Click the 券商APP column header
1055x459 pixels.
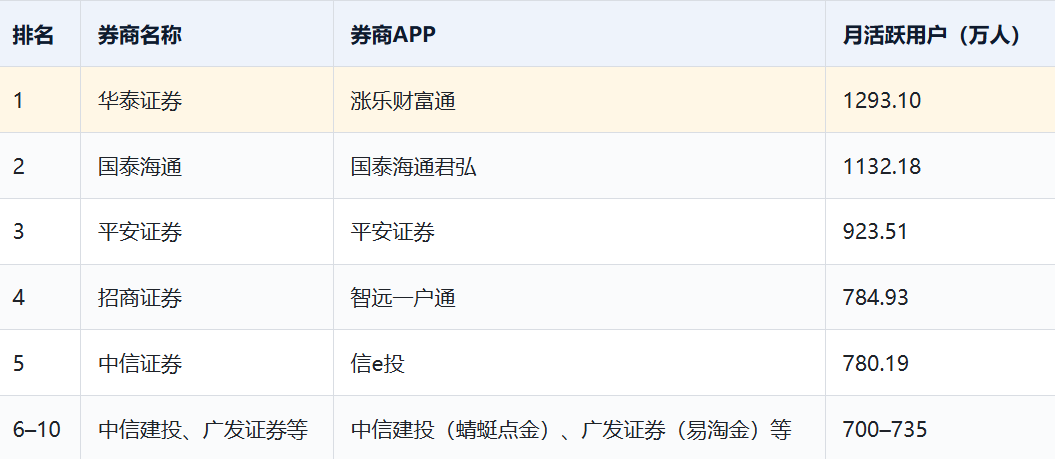(x=579, y=34)
